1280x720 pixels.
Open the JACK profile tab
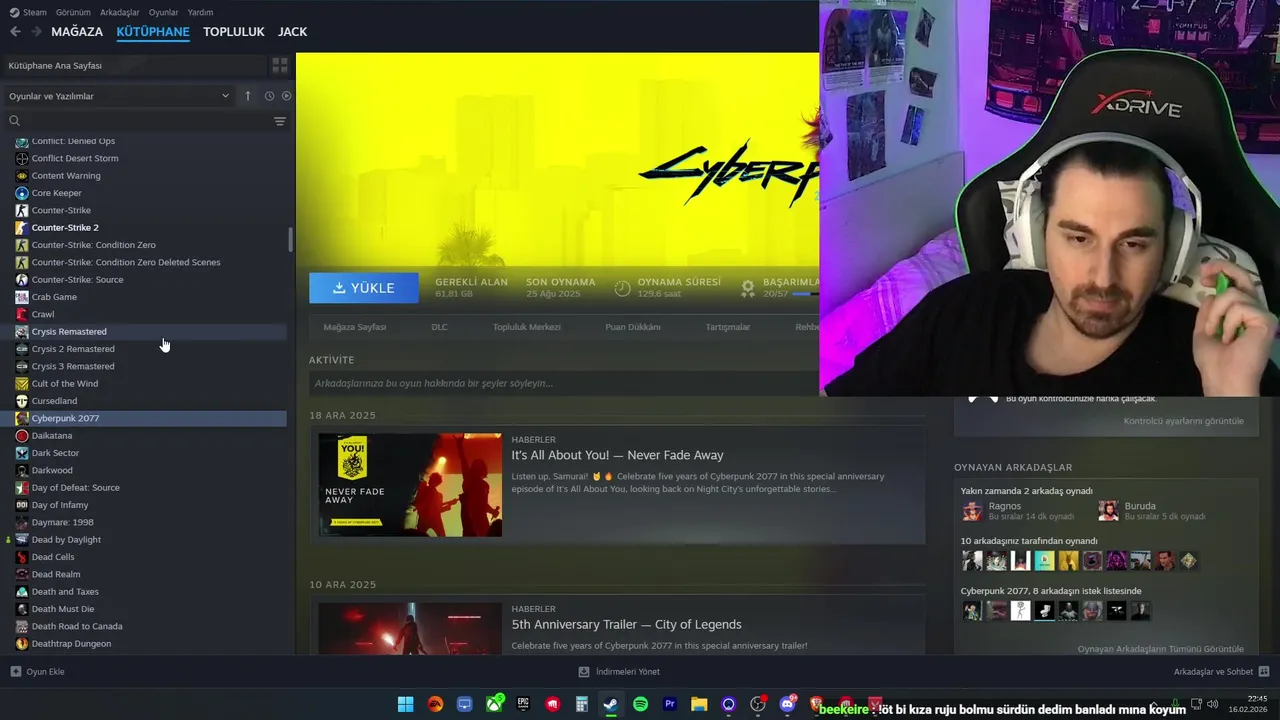292,32
